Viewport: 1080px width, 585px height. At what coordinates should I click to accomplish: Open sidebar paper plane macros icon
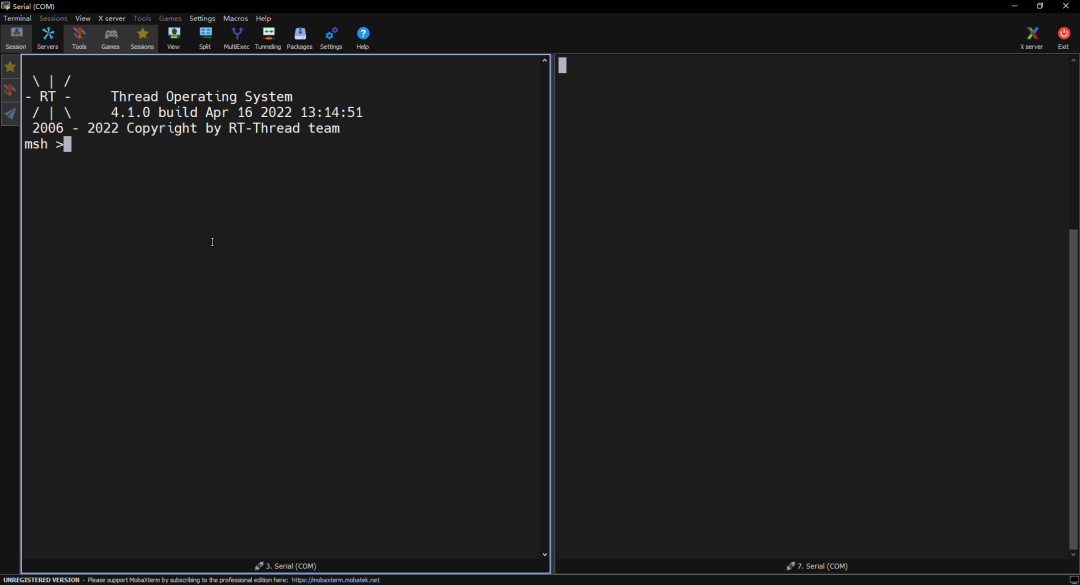[x=10, y=114]
